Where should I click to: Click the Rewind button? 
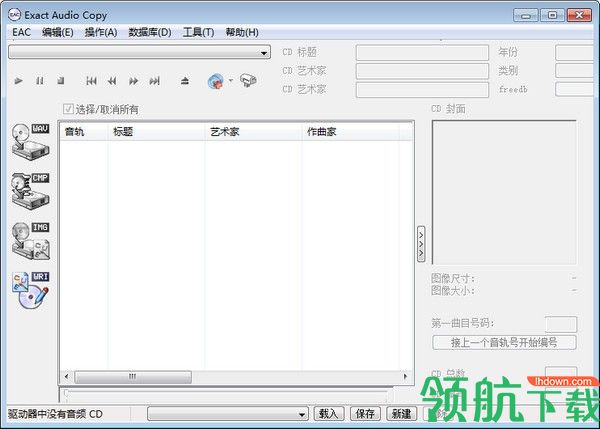(112, 81)
